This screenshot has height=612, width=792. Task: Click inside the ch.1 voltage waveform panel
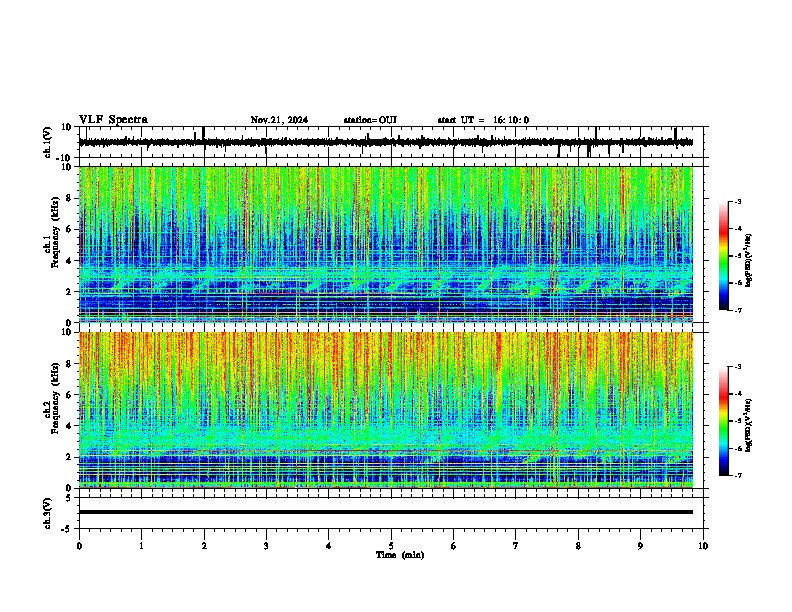click(x=391, y=142)
